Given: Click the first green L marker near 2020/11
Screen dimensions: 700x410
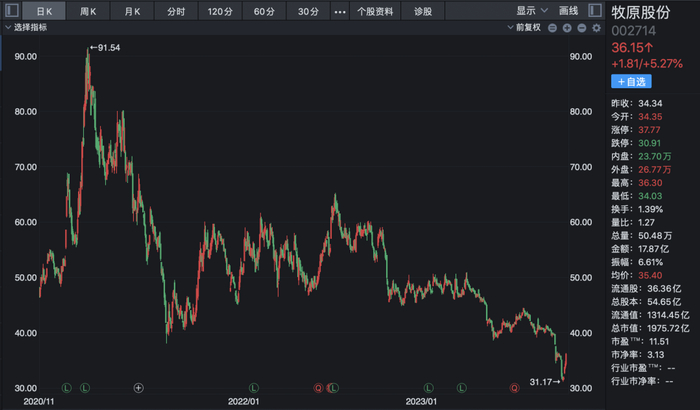Looking at the screenshot, I should [66, 386].
